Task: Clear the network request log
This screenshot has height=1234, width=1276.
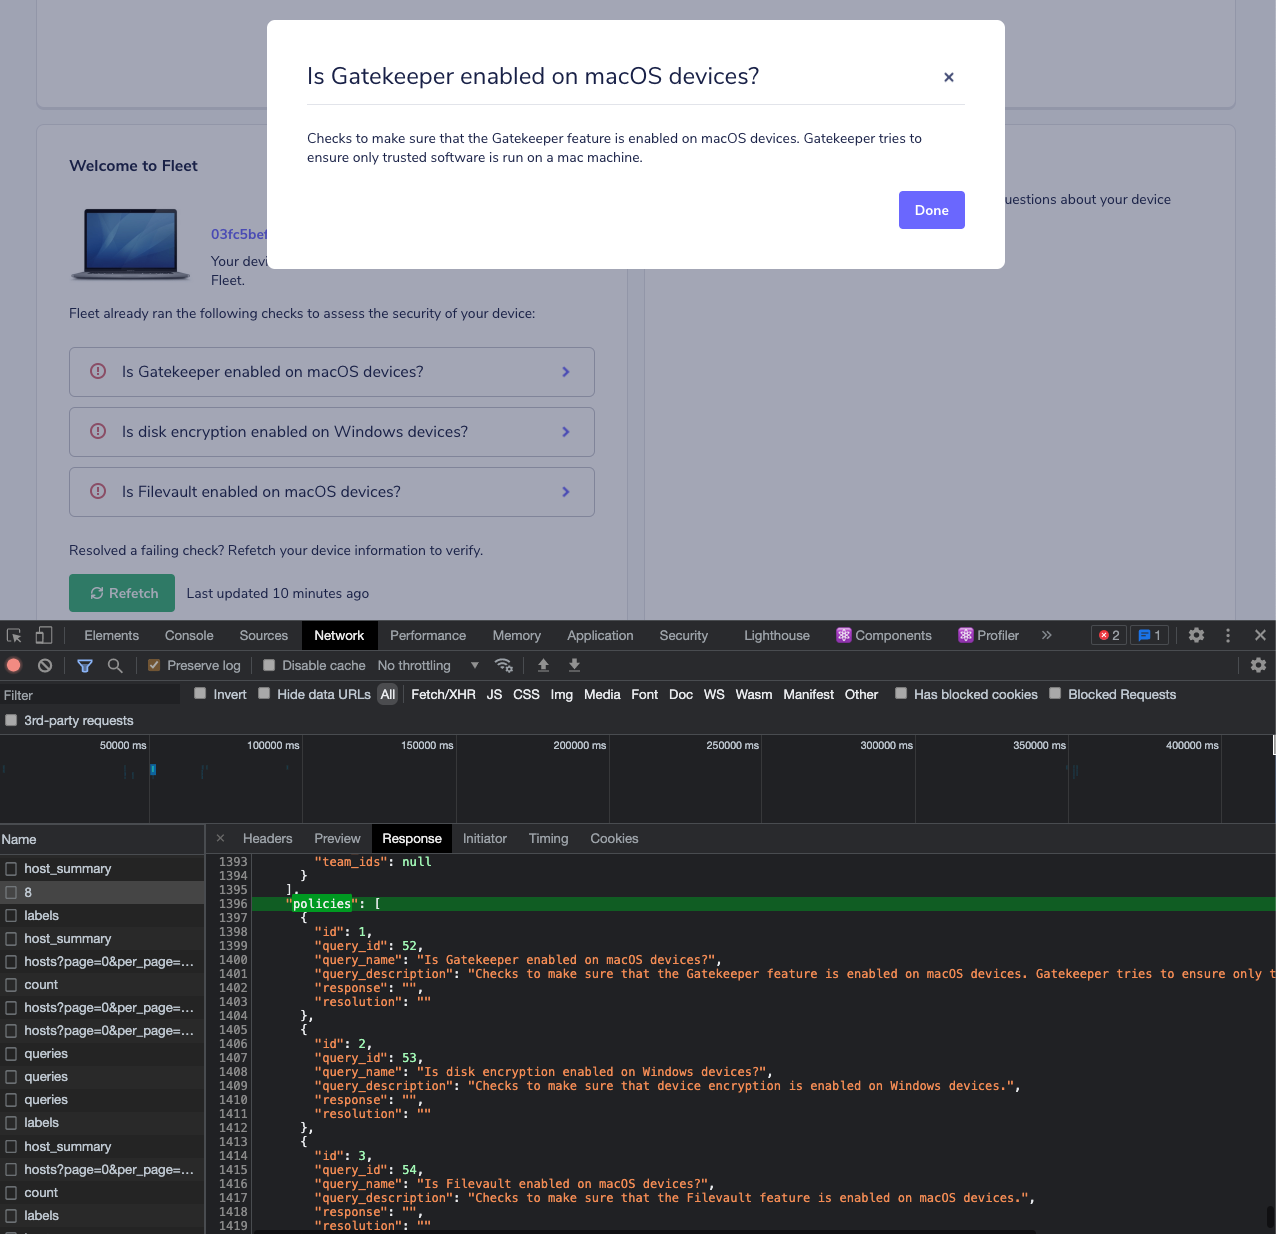Action: click(44, 665)
